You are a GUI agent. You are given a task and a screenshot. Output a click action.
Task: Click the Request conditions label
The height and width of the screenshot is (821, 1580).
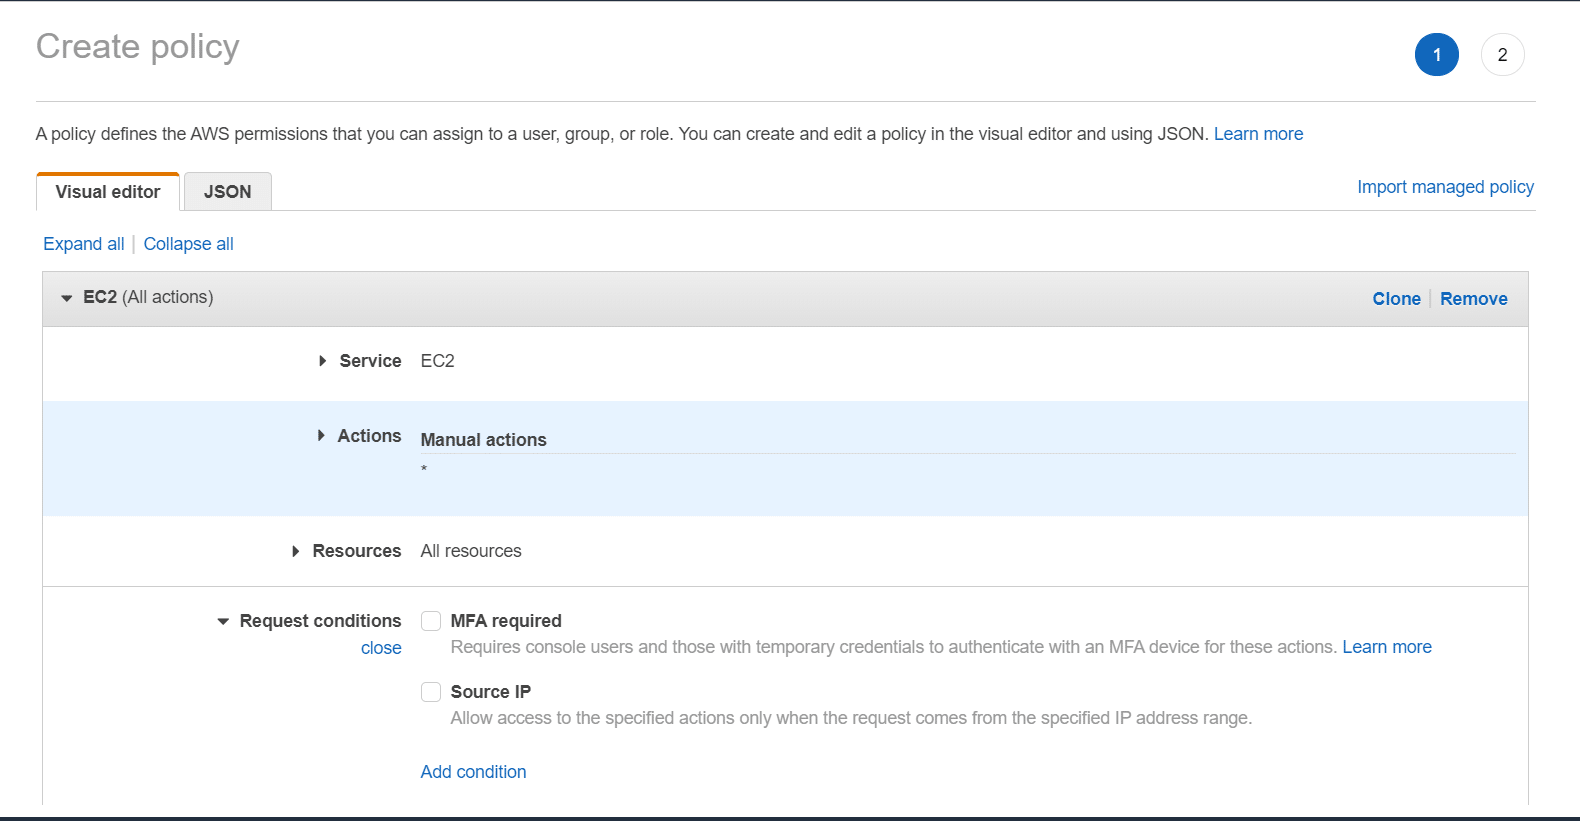(320, 621)
